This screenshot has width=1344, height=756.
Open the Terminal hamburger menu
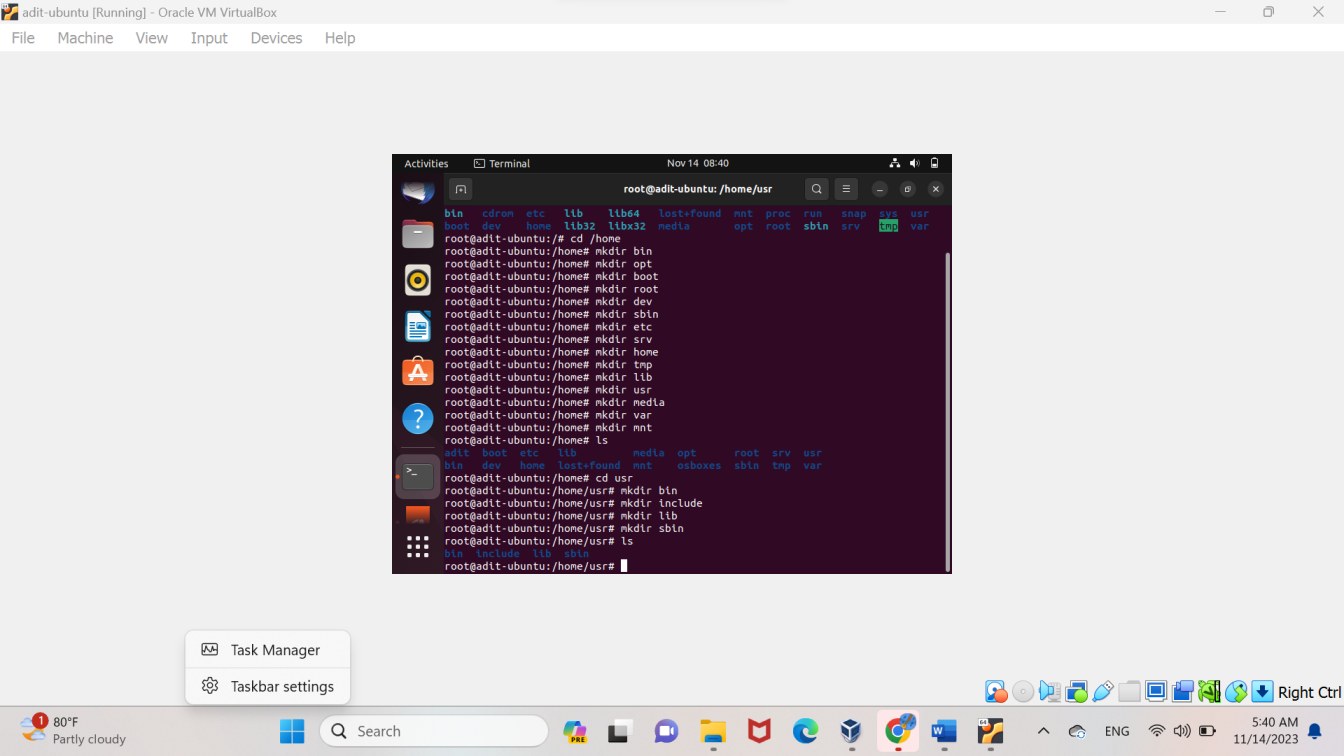pos(846,189)
